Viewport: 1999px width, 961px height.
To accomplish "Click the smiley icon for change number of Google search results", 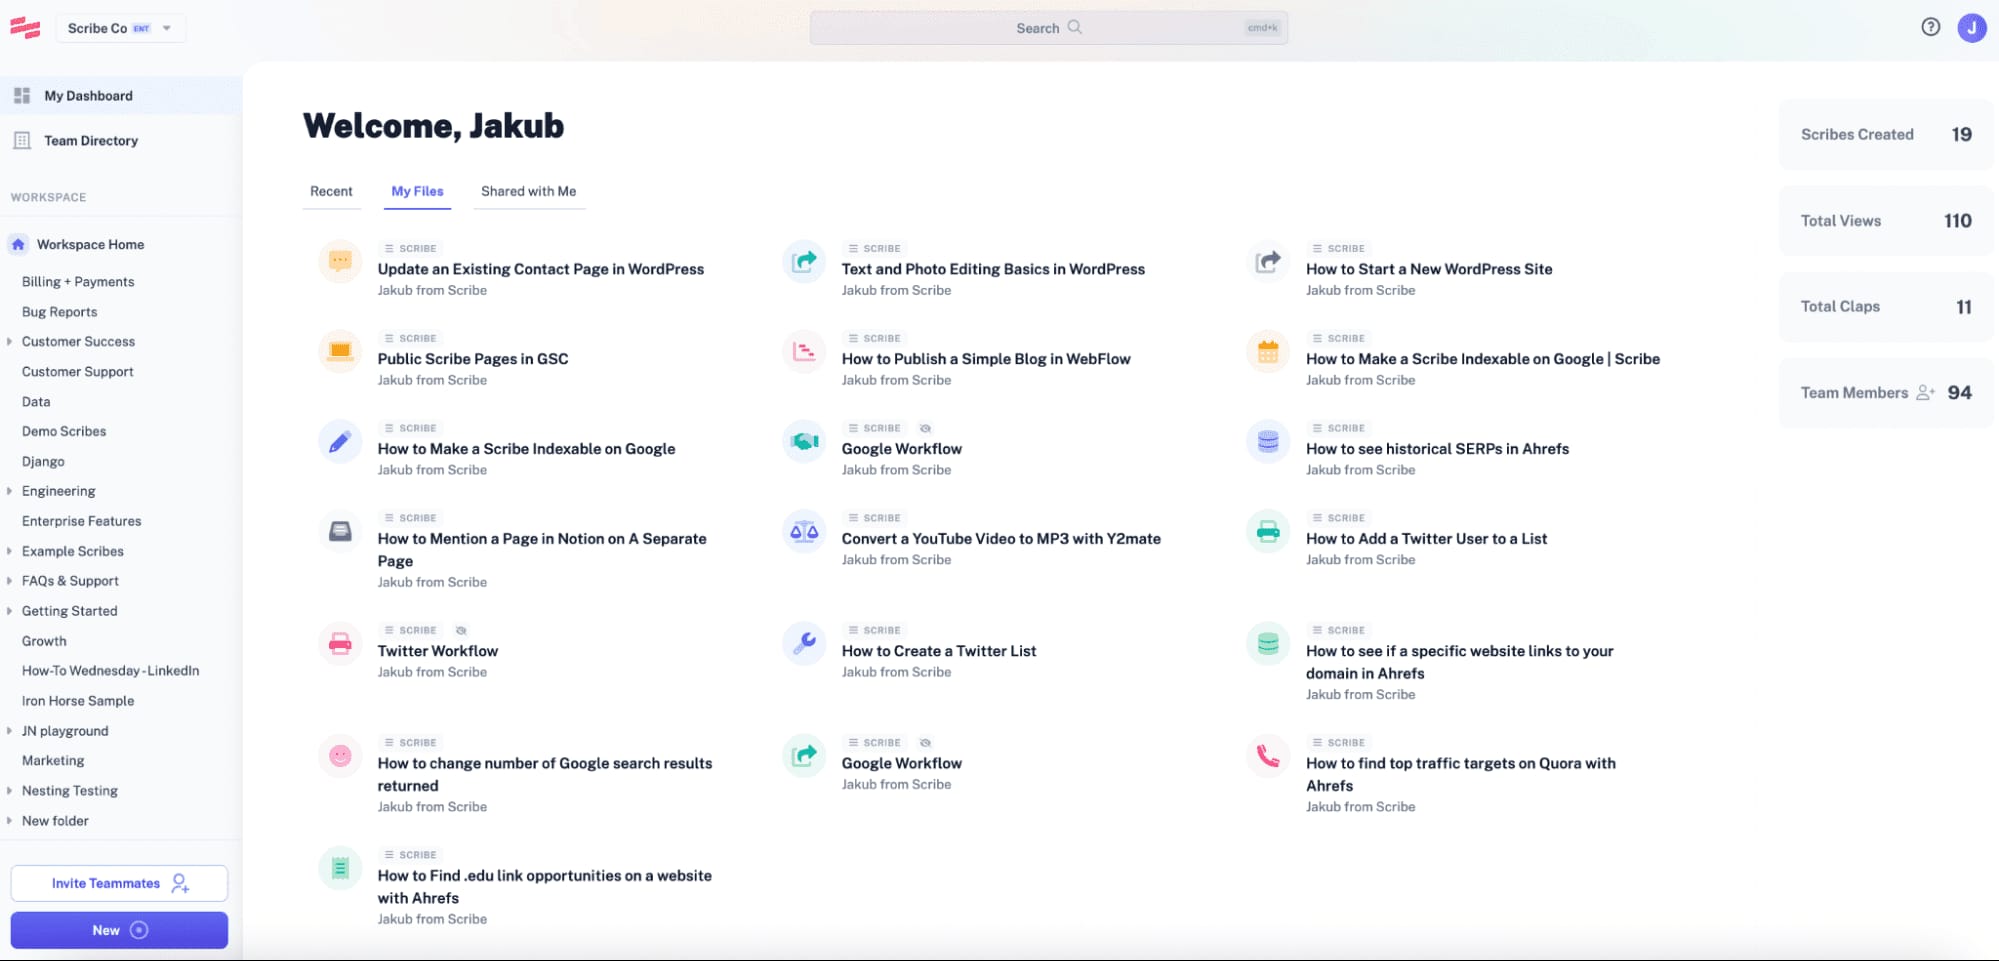I will [x=340, y=756].
